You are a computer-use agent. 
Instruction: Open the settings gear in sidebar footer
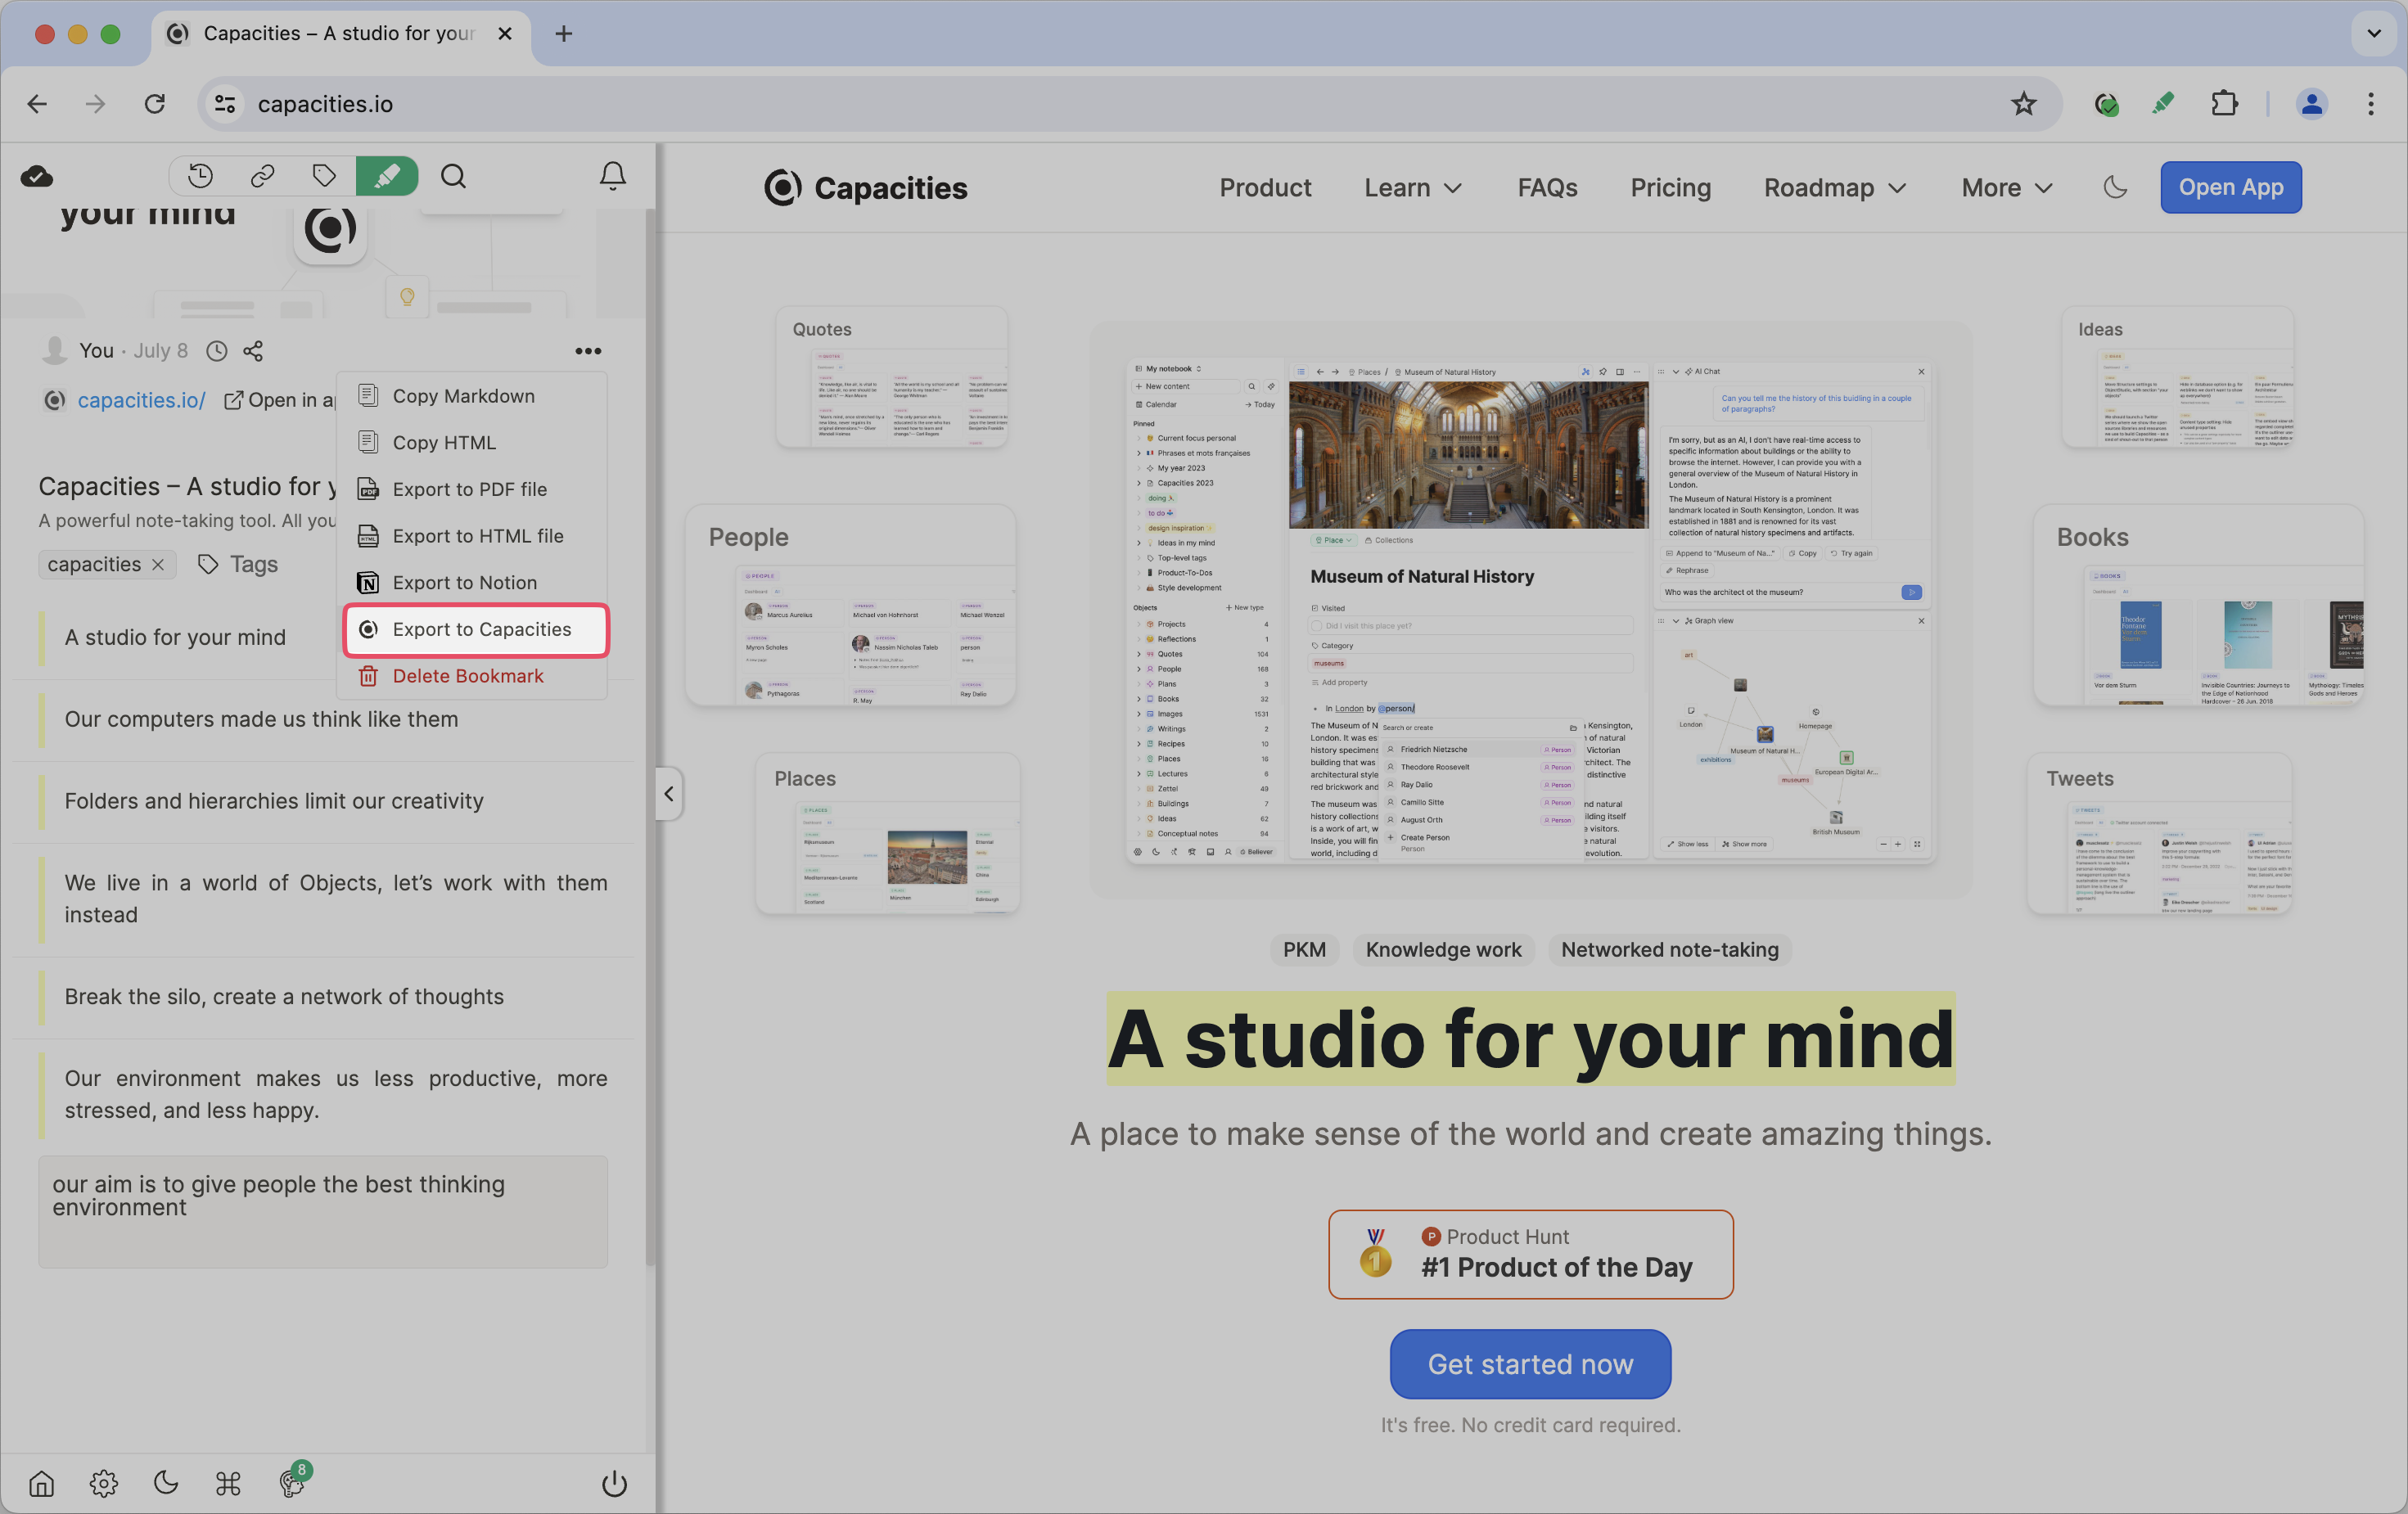pyautogui.click(x=103, y=1483)
